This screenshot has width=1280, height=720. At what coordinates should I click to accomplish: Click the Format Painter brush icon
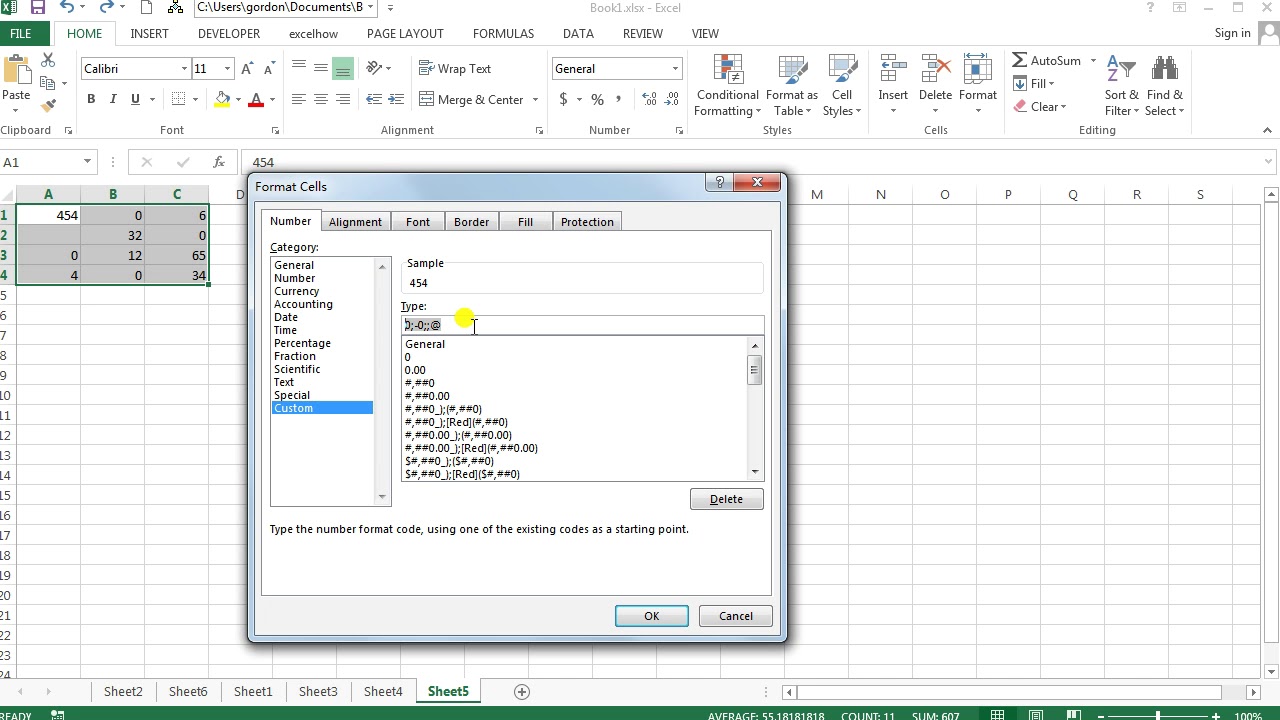pyautogui.click(x=48, y=104)
